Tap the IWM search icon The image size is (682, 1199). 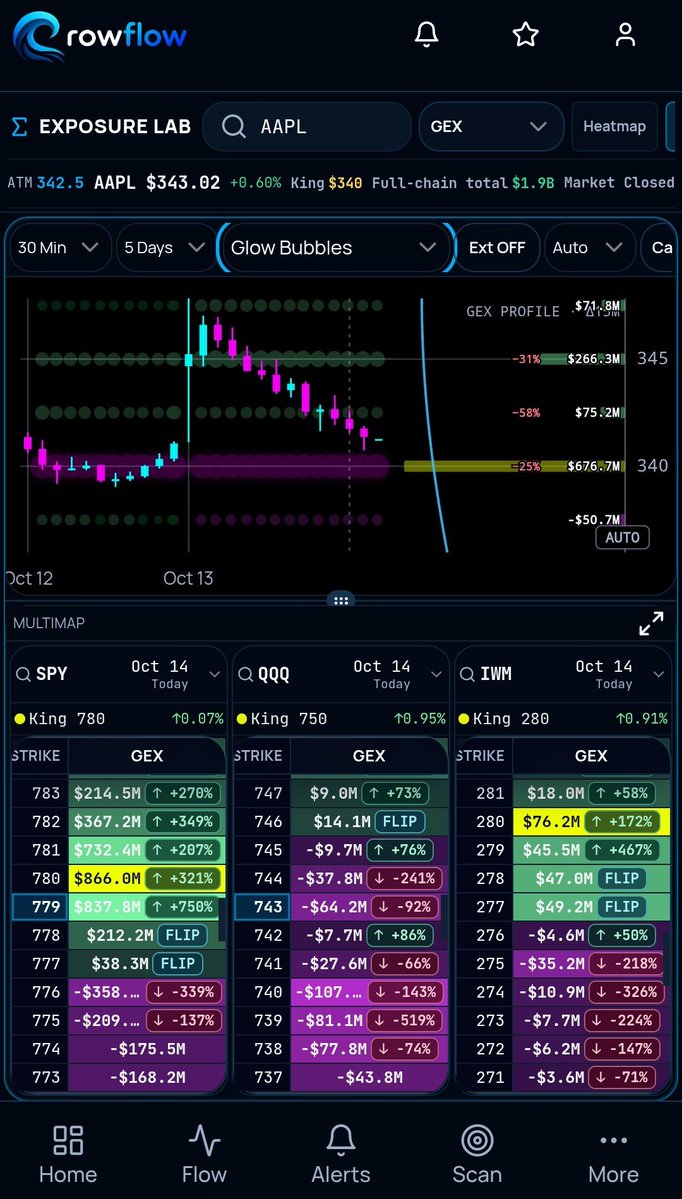click(468, 674)
